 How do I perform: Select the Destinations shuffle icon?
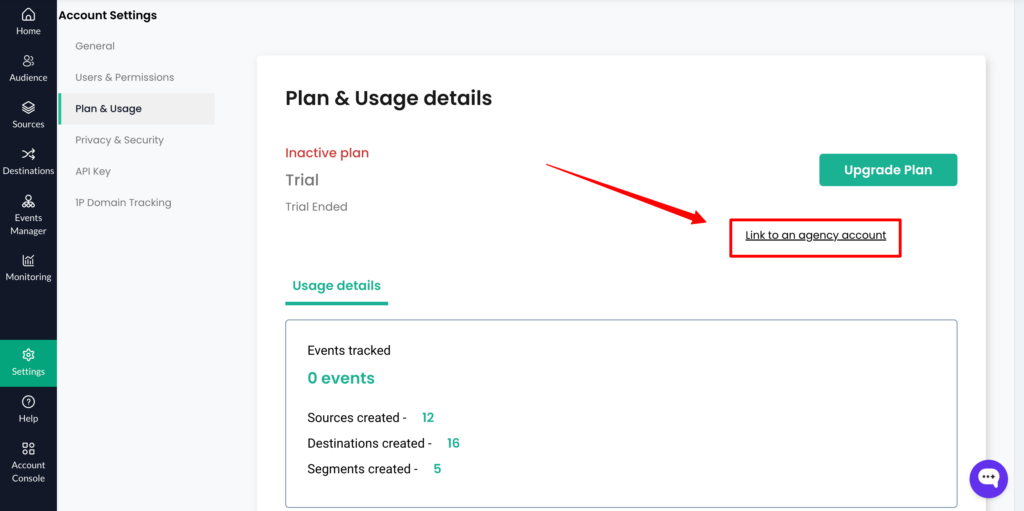[x=28, y=154]
